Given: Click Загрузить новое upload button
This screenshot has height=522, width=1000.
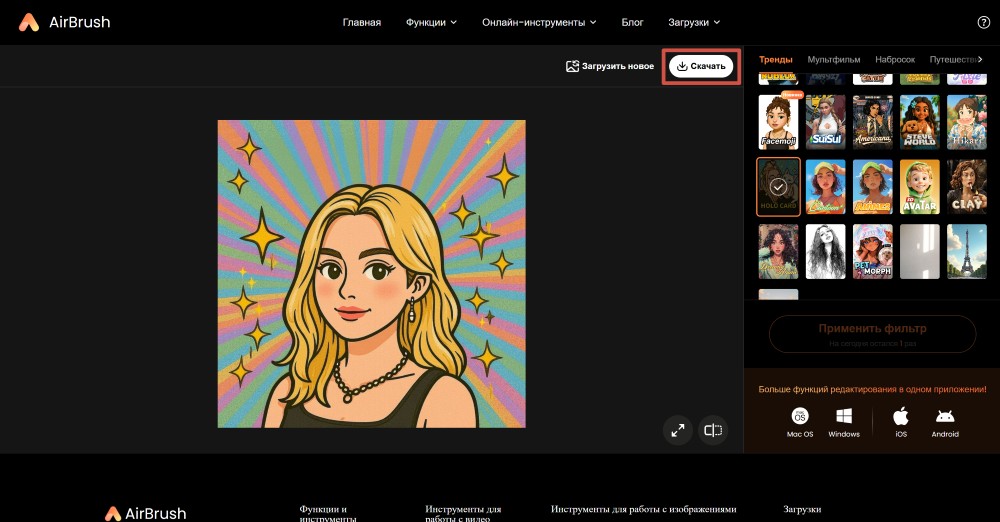Looking at the screenshot, I should (x=610, y=66).
